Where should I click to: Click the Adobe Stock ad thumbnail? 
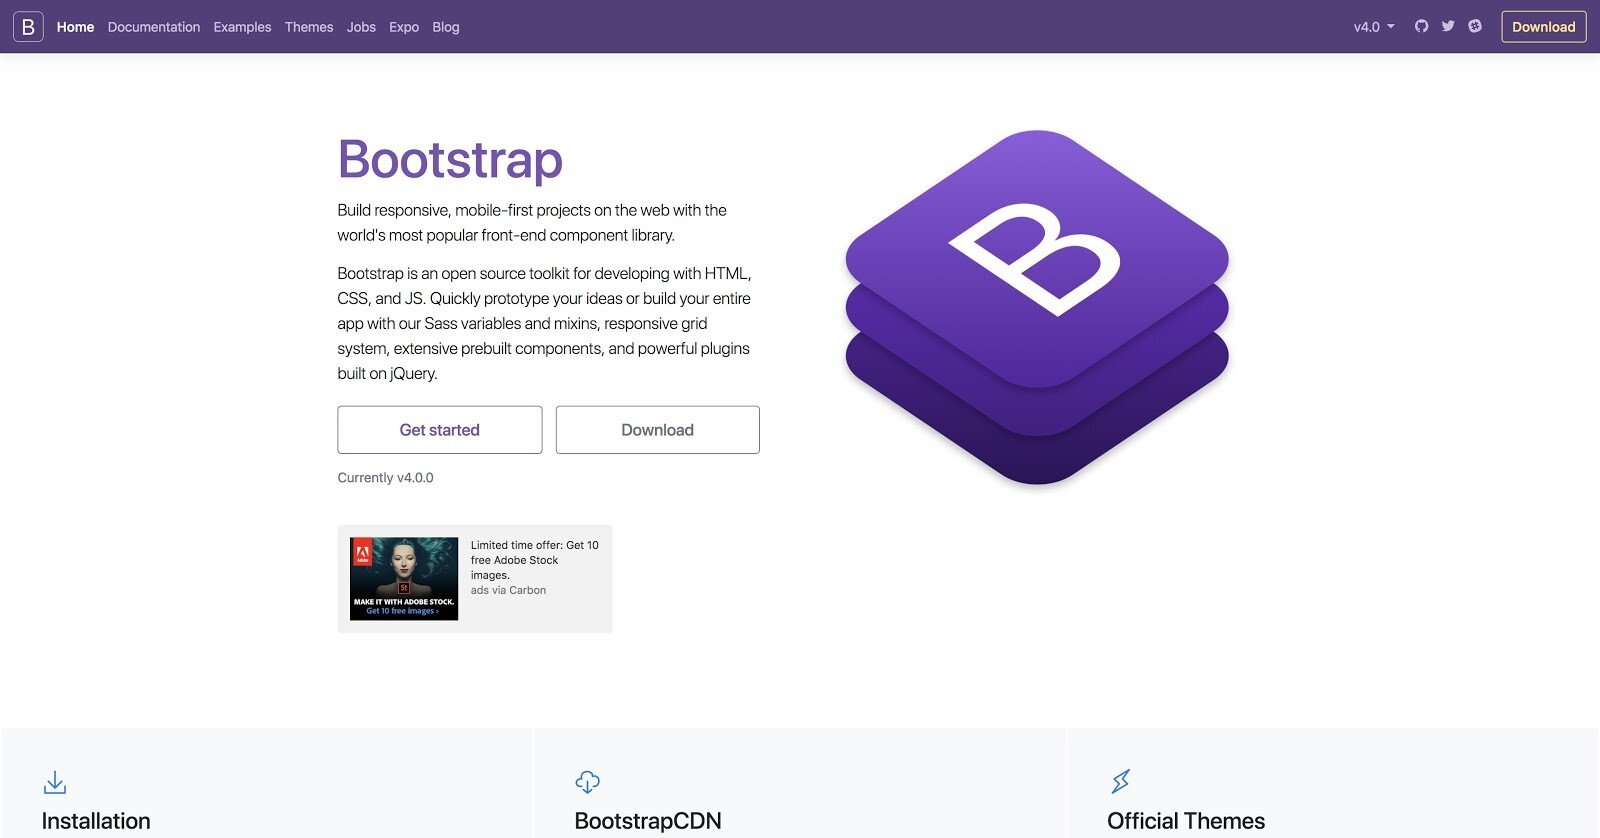point(404,579)
